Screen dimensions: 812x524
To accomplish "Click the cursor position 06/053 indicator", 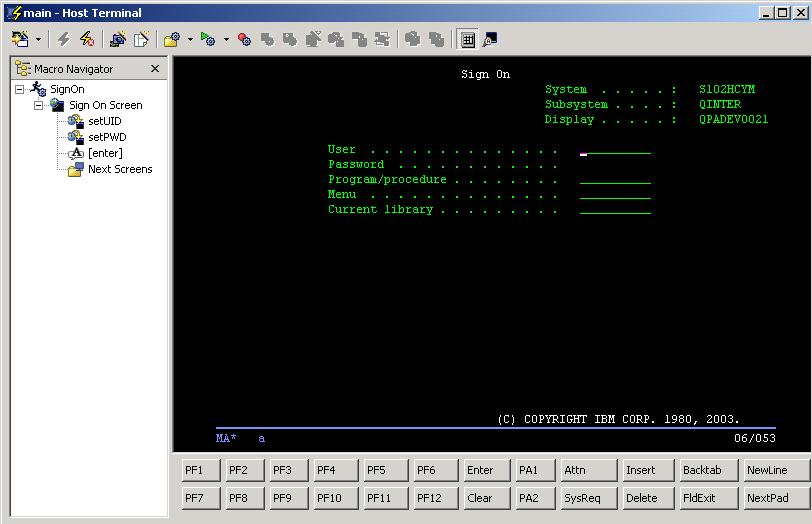I will point(755,438).
